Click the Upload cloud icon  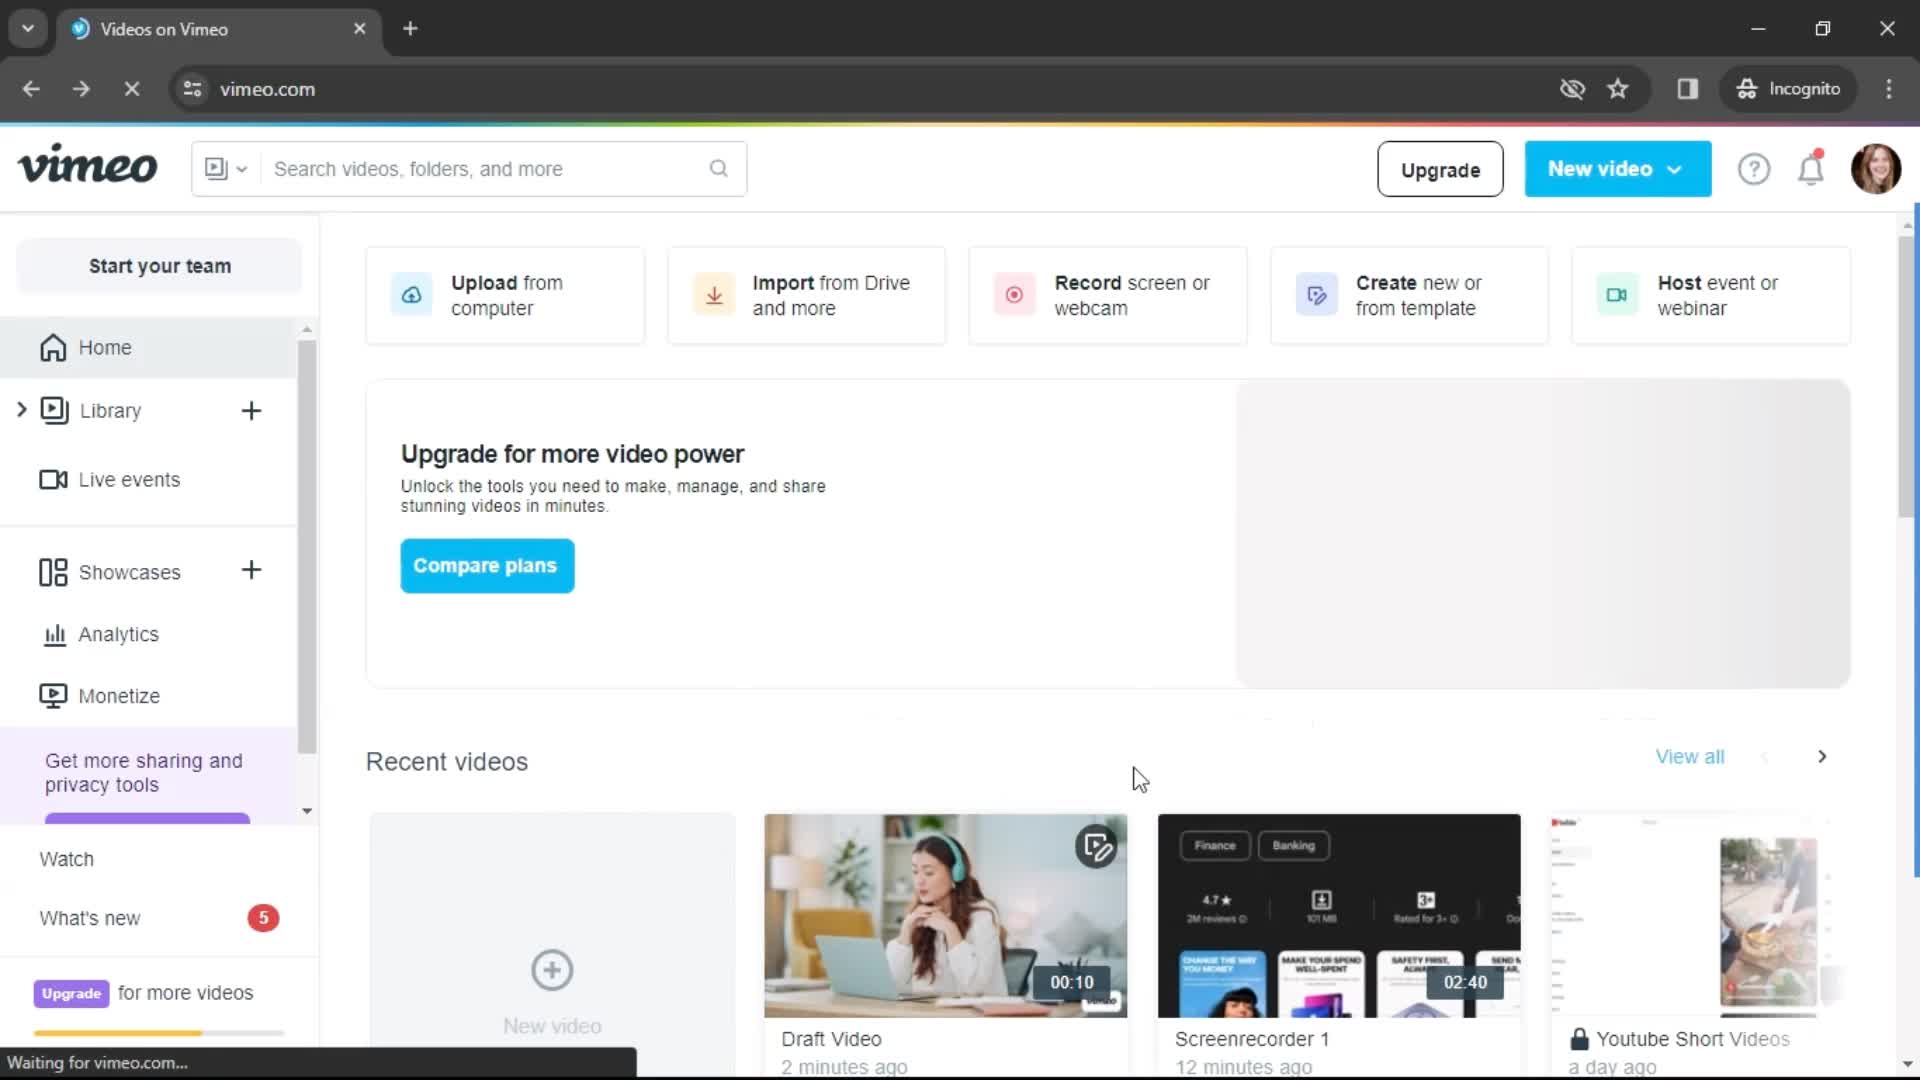411,295
